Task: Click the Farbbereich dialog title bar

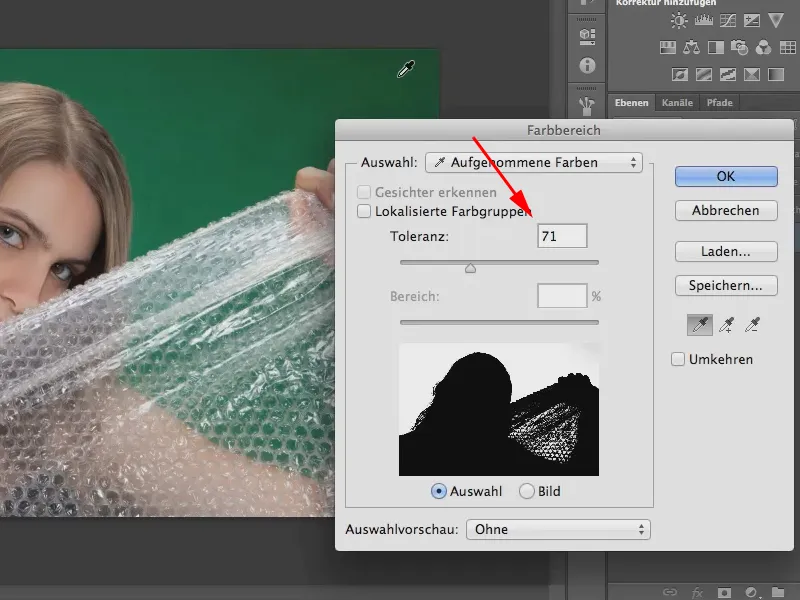Action: coord(564,130)
